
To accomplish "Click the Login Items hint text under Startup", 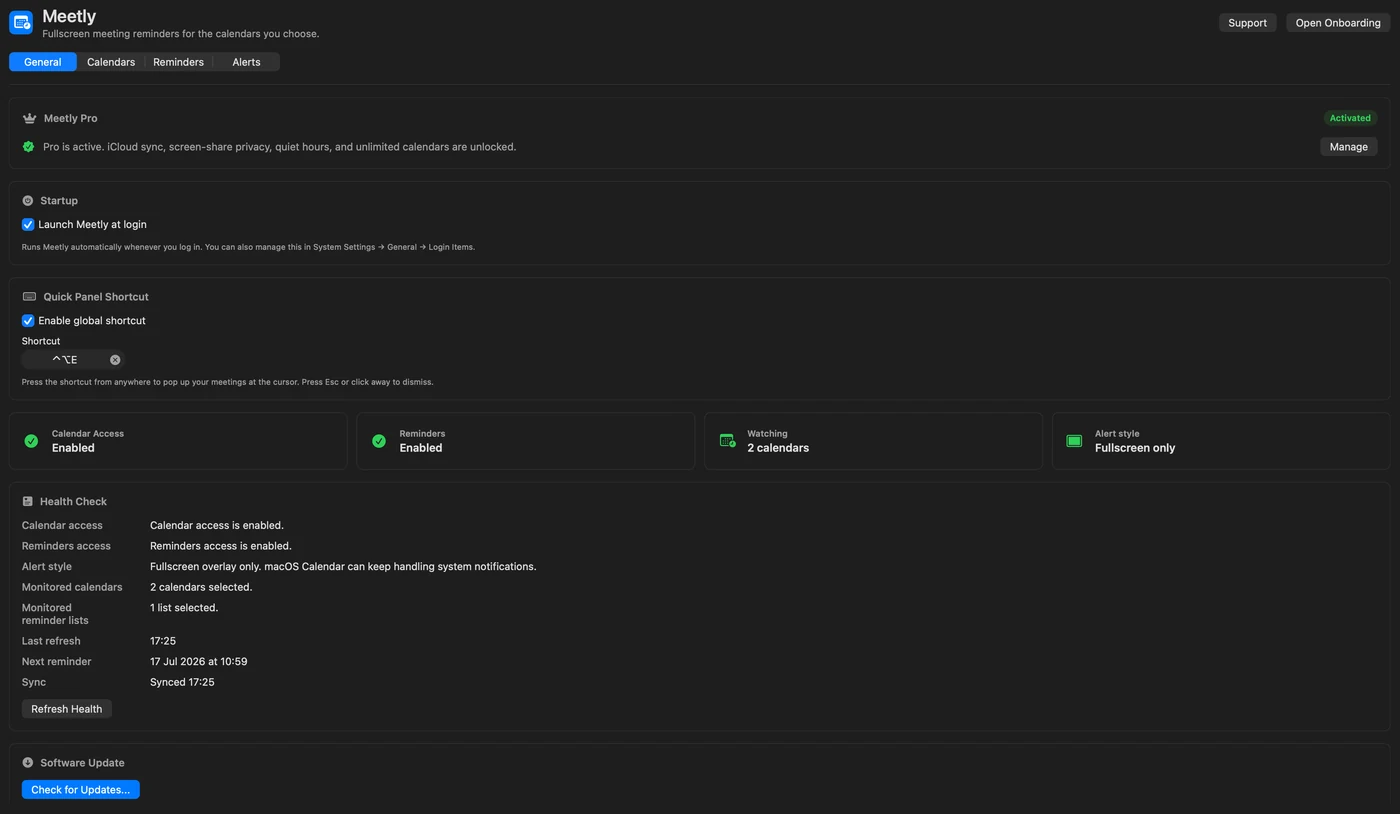I will (248, 247).
